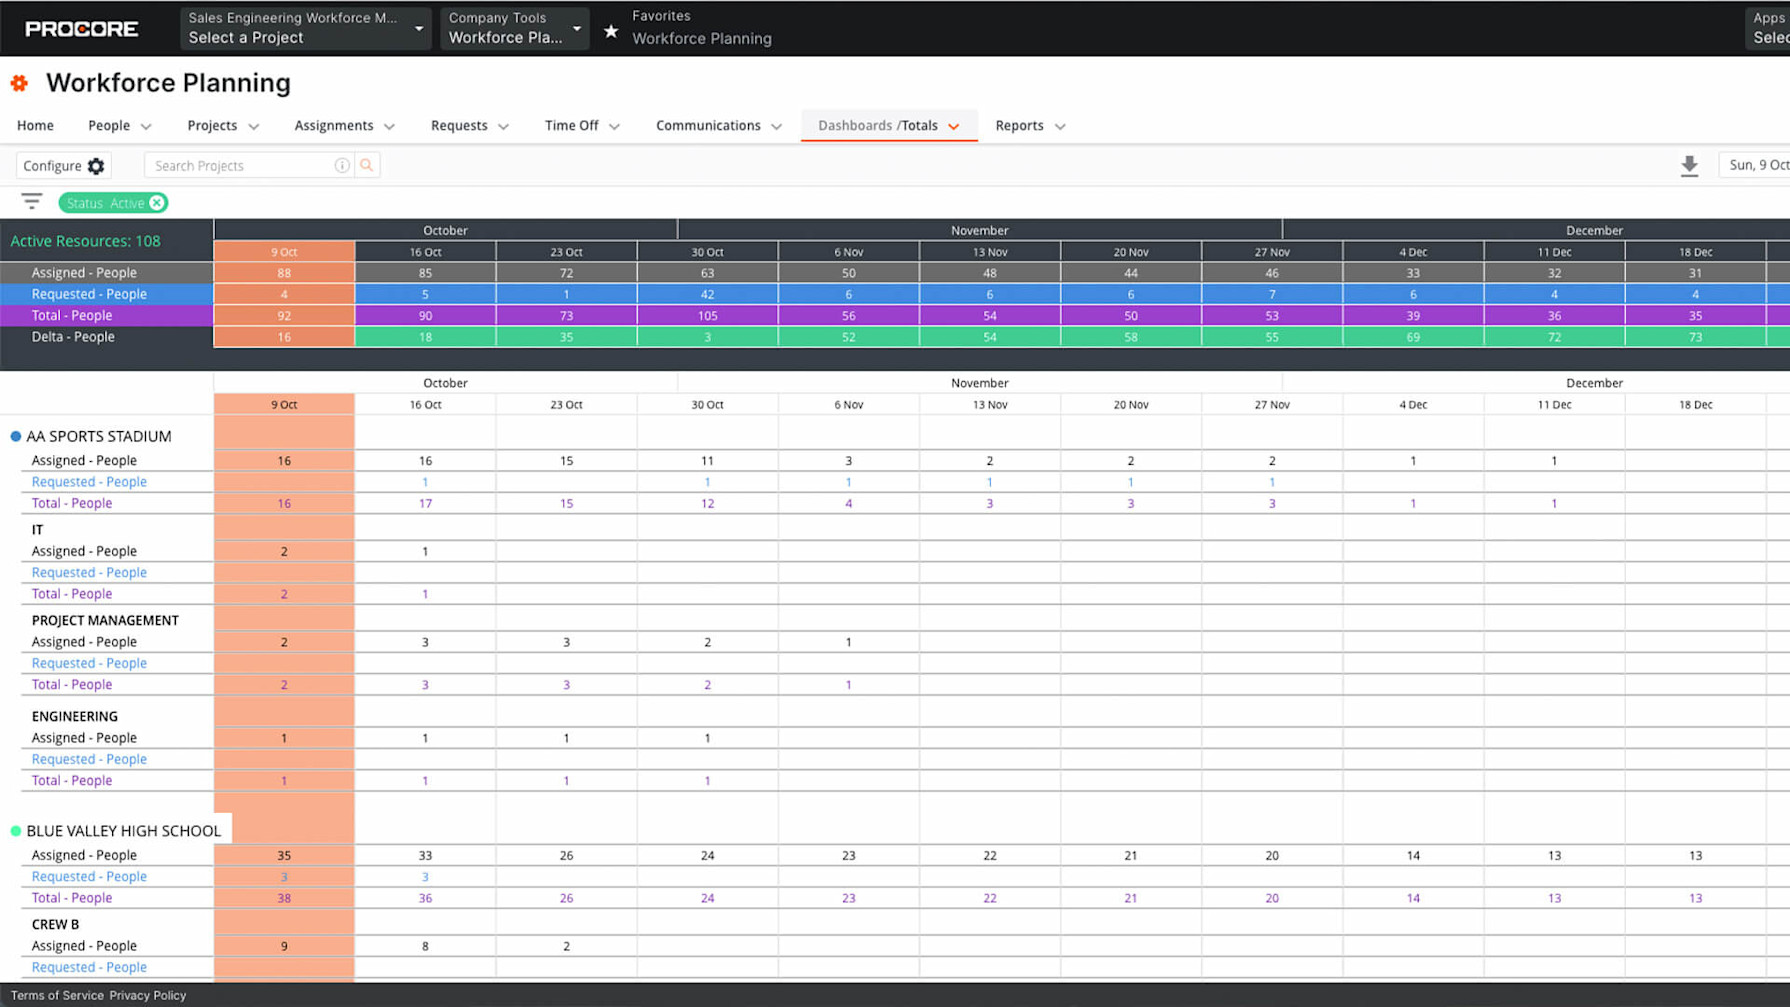Remove the Status Active filter chip
1790x1007 pixels.
[158, 202]
